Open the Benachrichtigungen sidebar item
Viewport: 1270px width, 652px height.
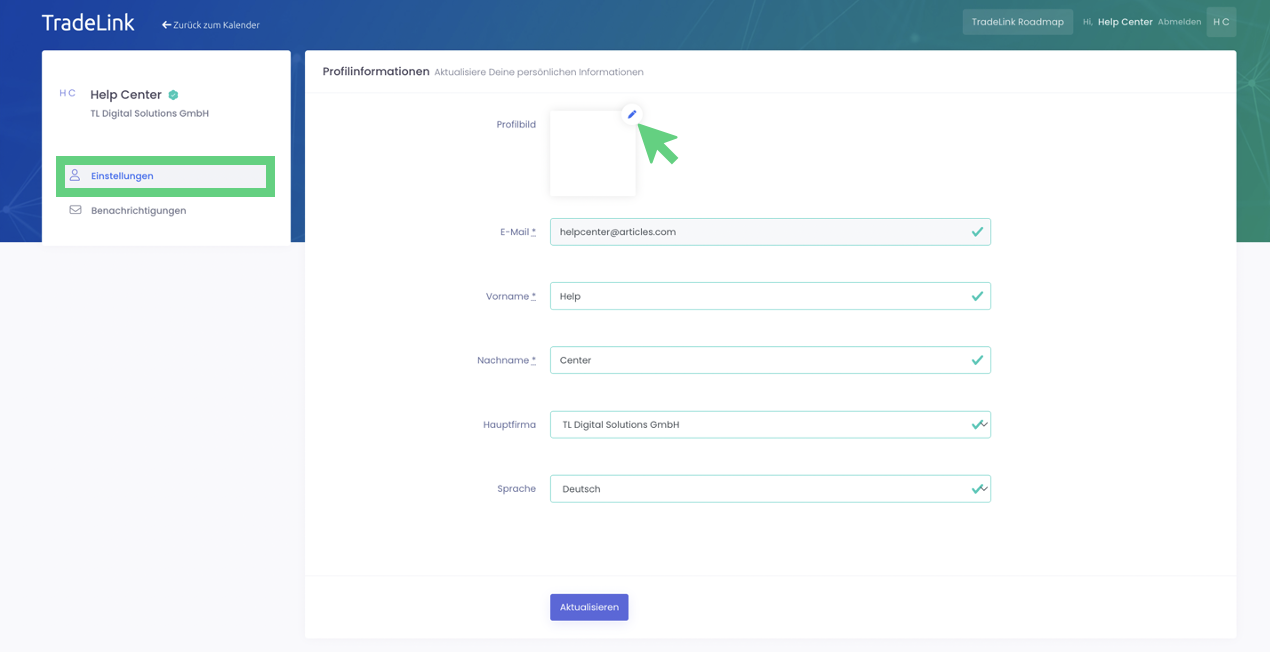(x=138, y=211)
